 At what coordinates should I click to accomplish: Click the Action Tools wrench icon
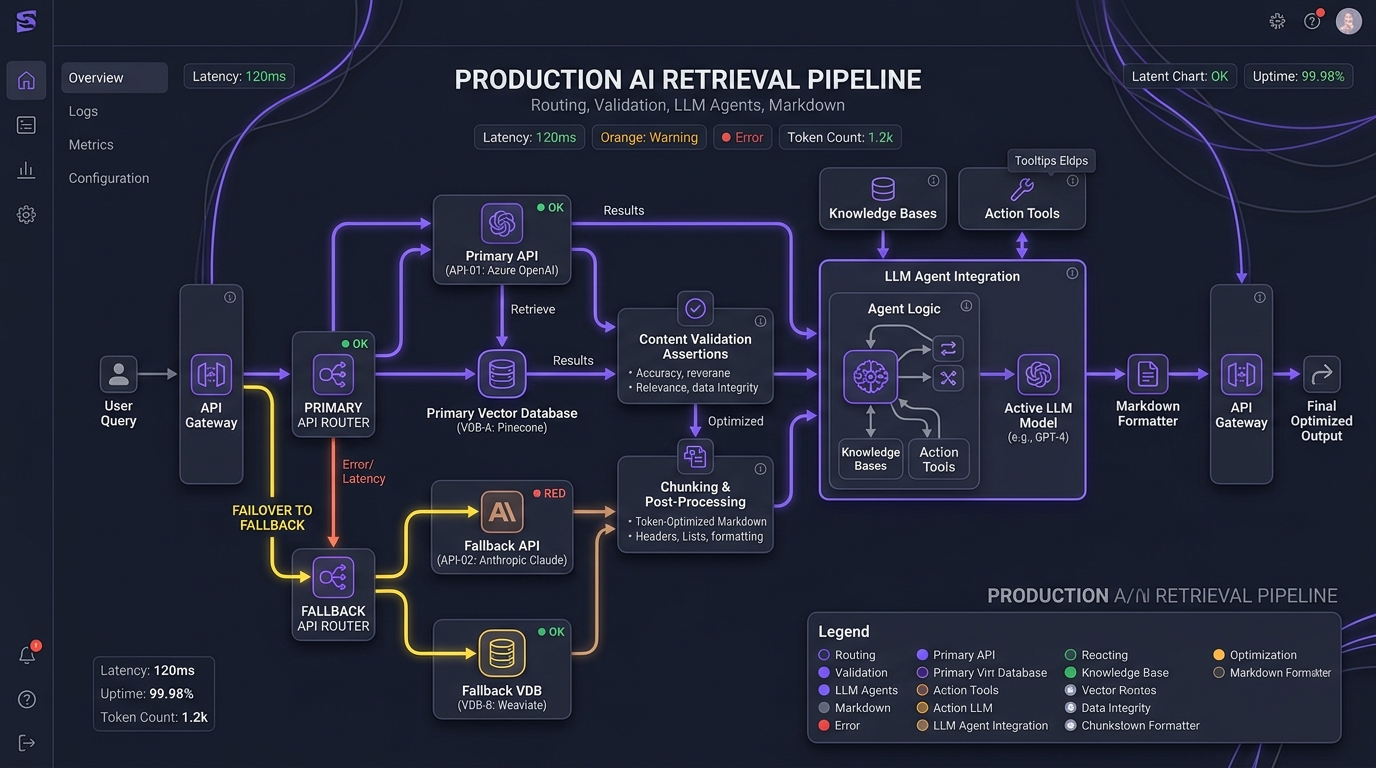1021,189
